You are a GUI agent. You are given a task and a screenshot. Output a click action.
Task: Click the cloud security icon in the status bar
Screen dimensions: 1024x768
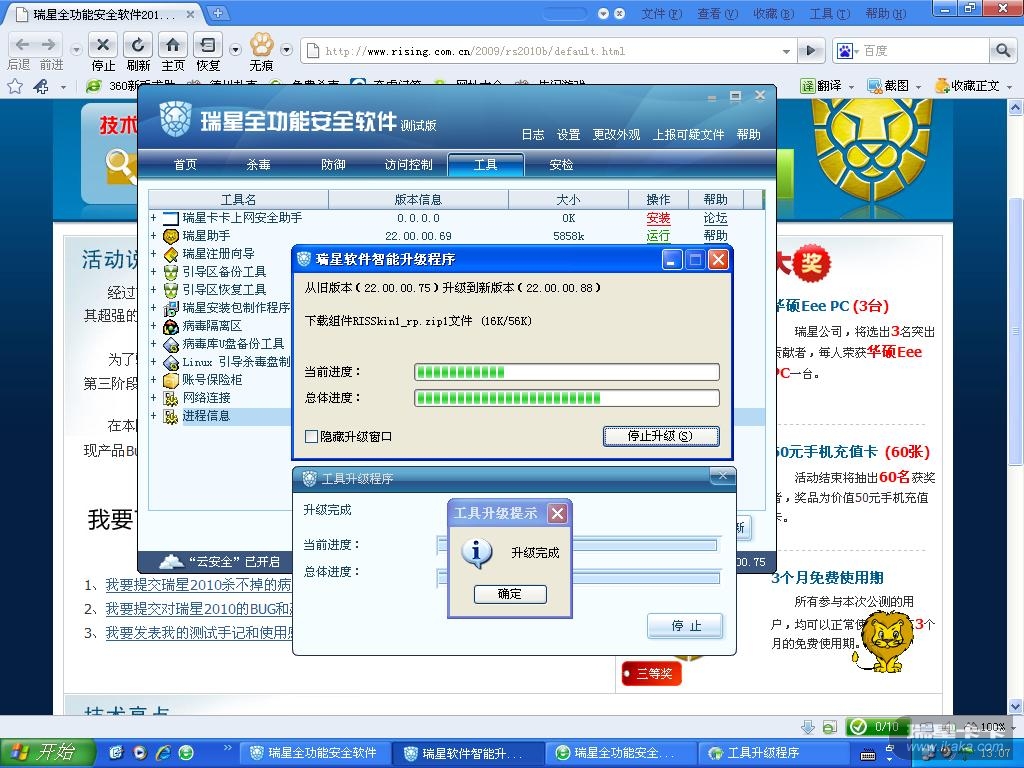(x=171, y=561)
